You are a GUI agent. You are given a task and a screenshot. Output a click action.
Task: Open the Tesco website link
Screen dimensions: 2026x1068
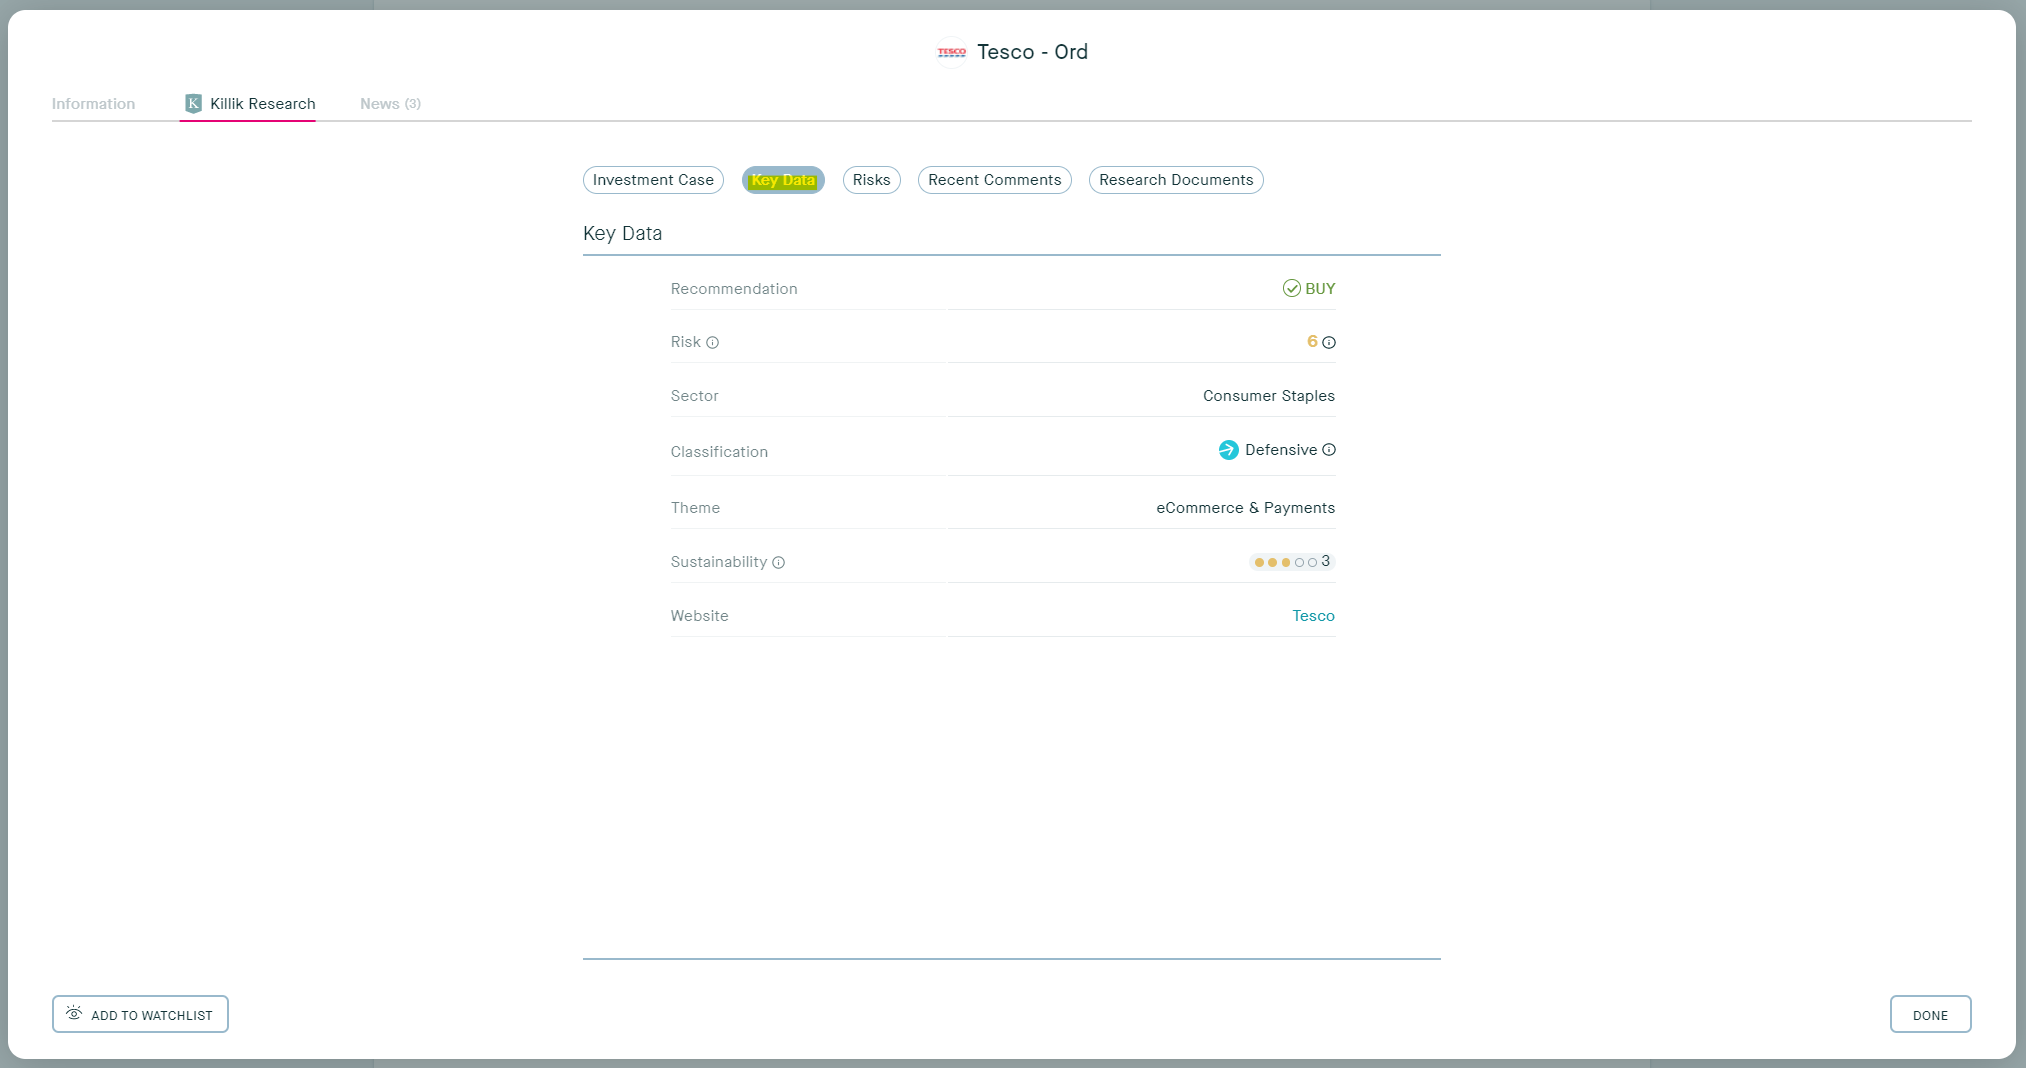(x=1313, y=616)
